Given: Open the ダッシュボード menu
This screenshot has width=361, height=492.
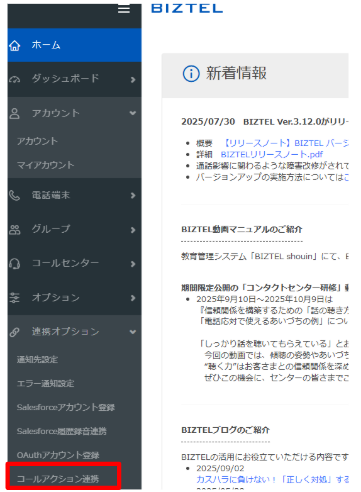Looking at the screenshot, I should 74,79.
